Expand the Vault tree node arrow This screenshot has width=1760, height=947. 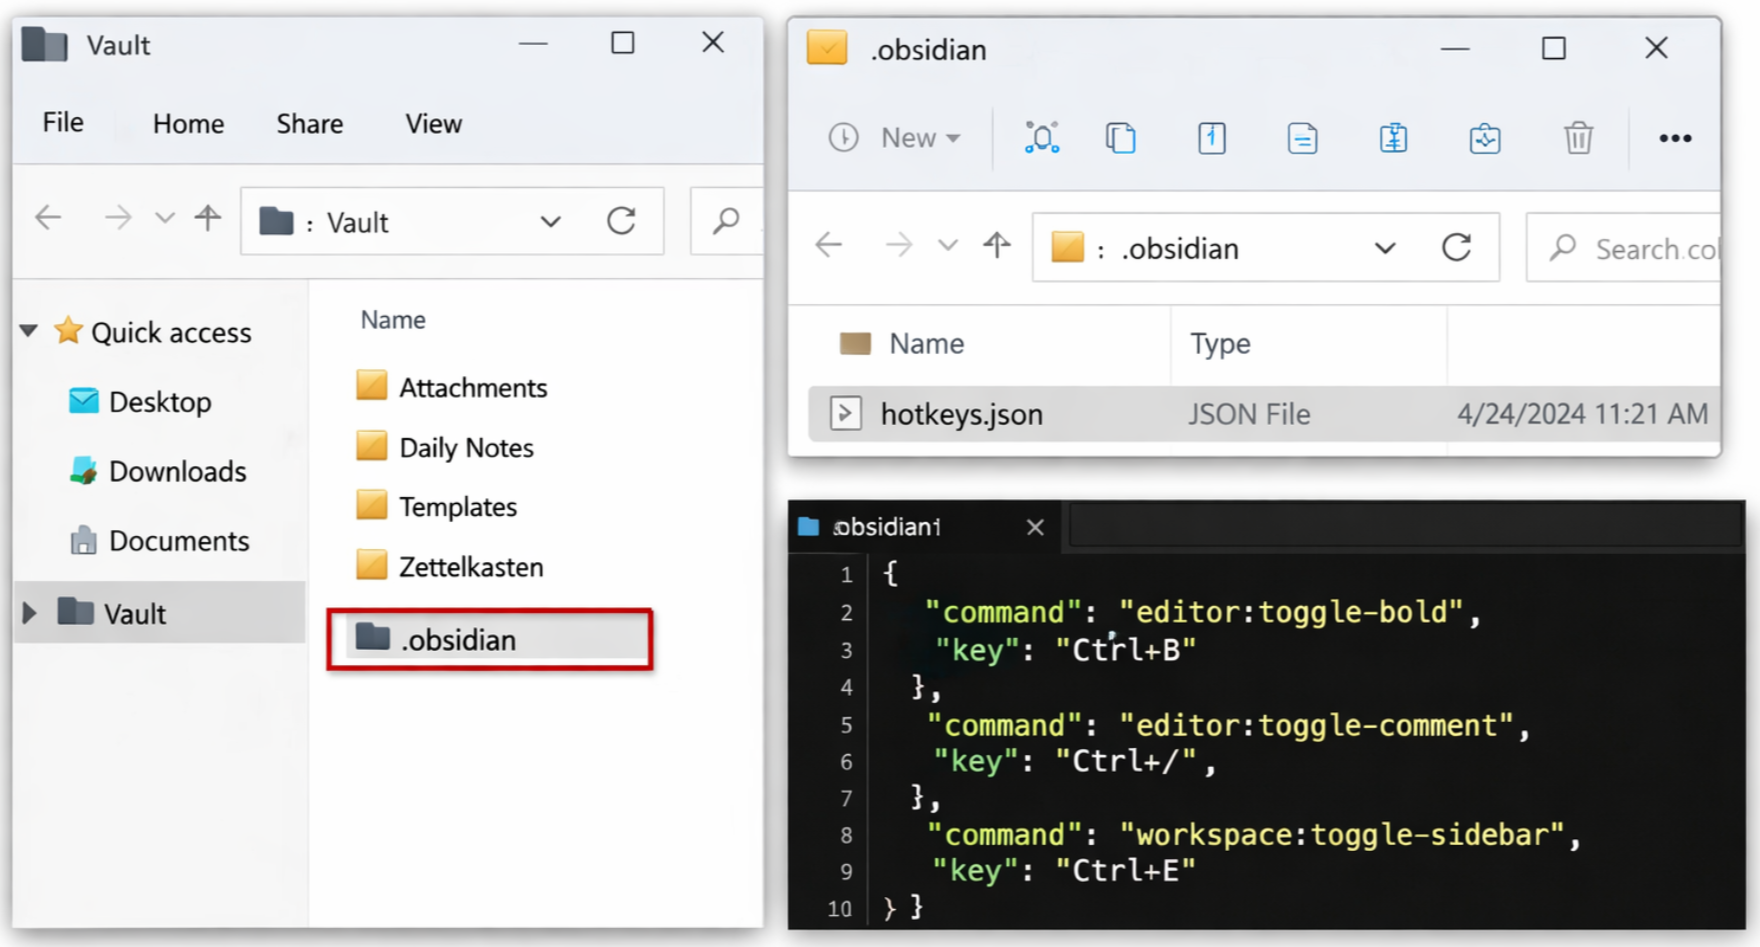30,613
